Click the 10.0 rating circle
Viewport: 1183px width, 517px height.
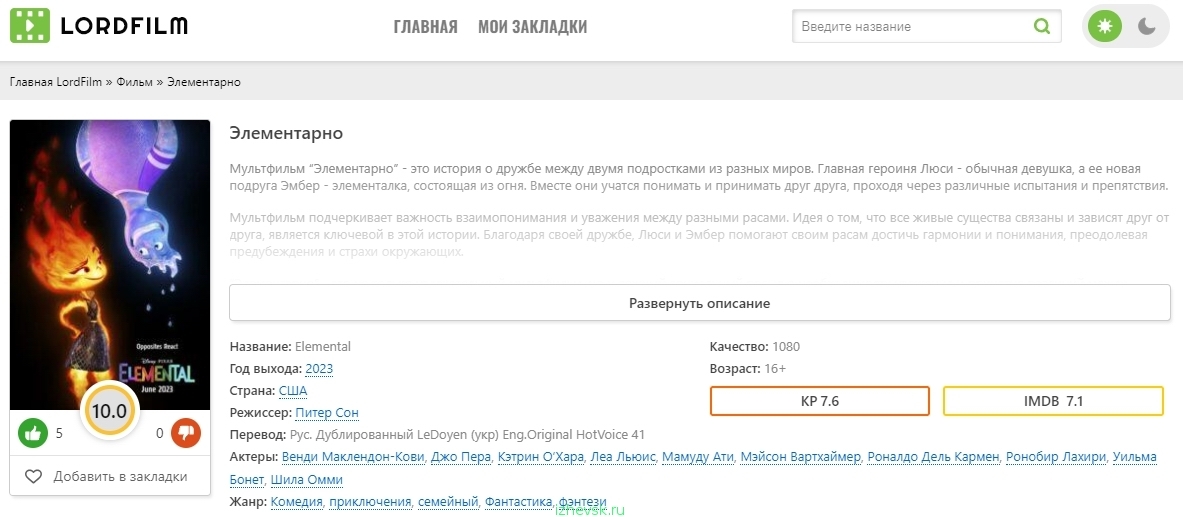[x=109, y=412]
